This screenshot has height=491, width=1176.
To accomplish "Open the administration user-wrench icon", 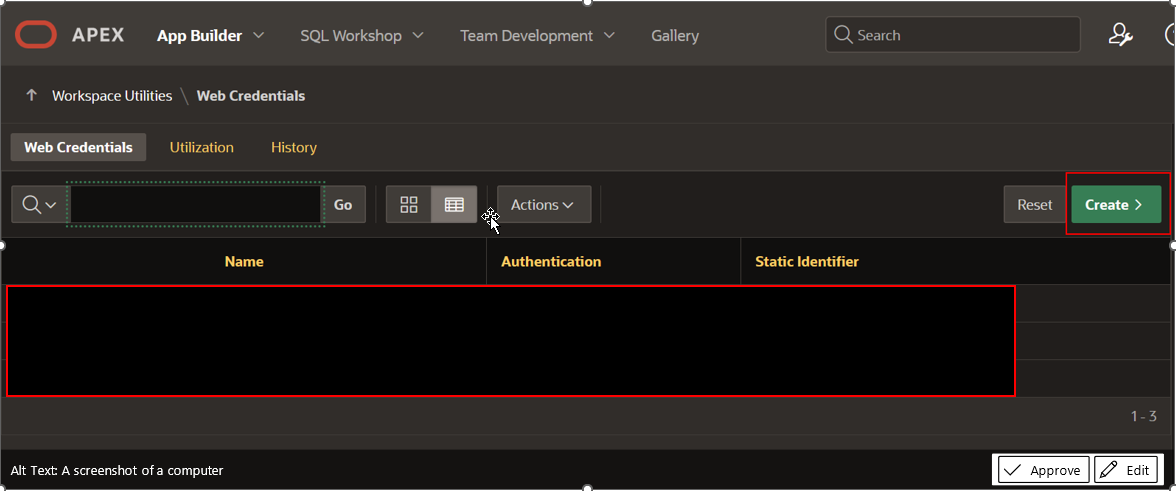I will [x=1120, y=35].
